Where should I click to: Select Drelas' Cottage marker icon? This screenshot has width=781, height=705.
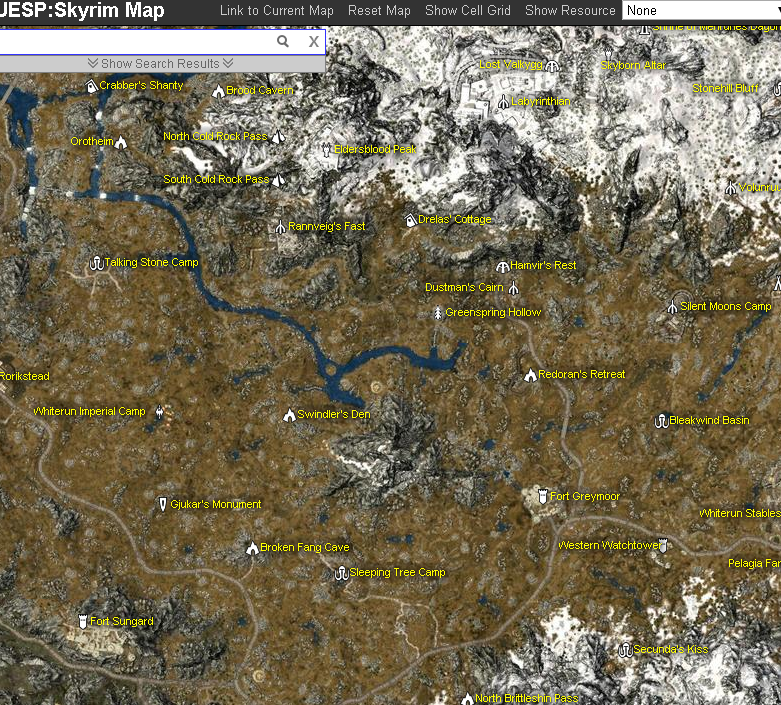point(410,220)
